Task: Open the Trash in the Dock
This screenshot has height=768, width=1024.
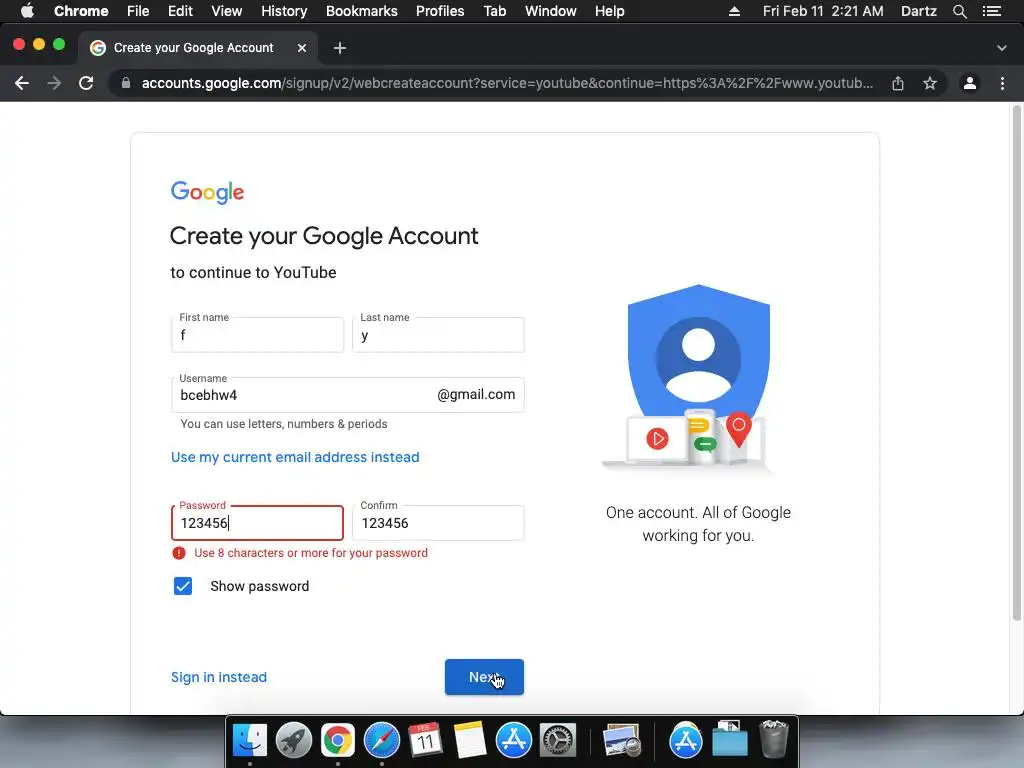Action: (x=774, y=739)
